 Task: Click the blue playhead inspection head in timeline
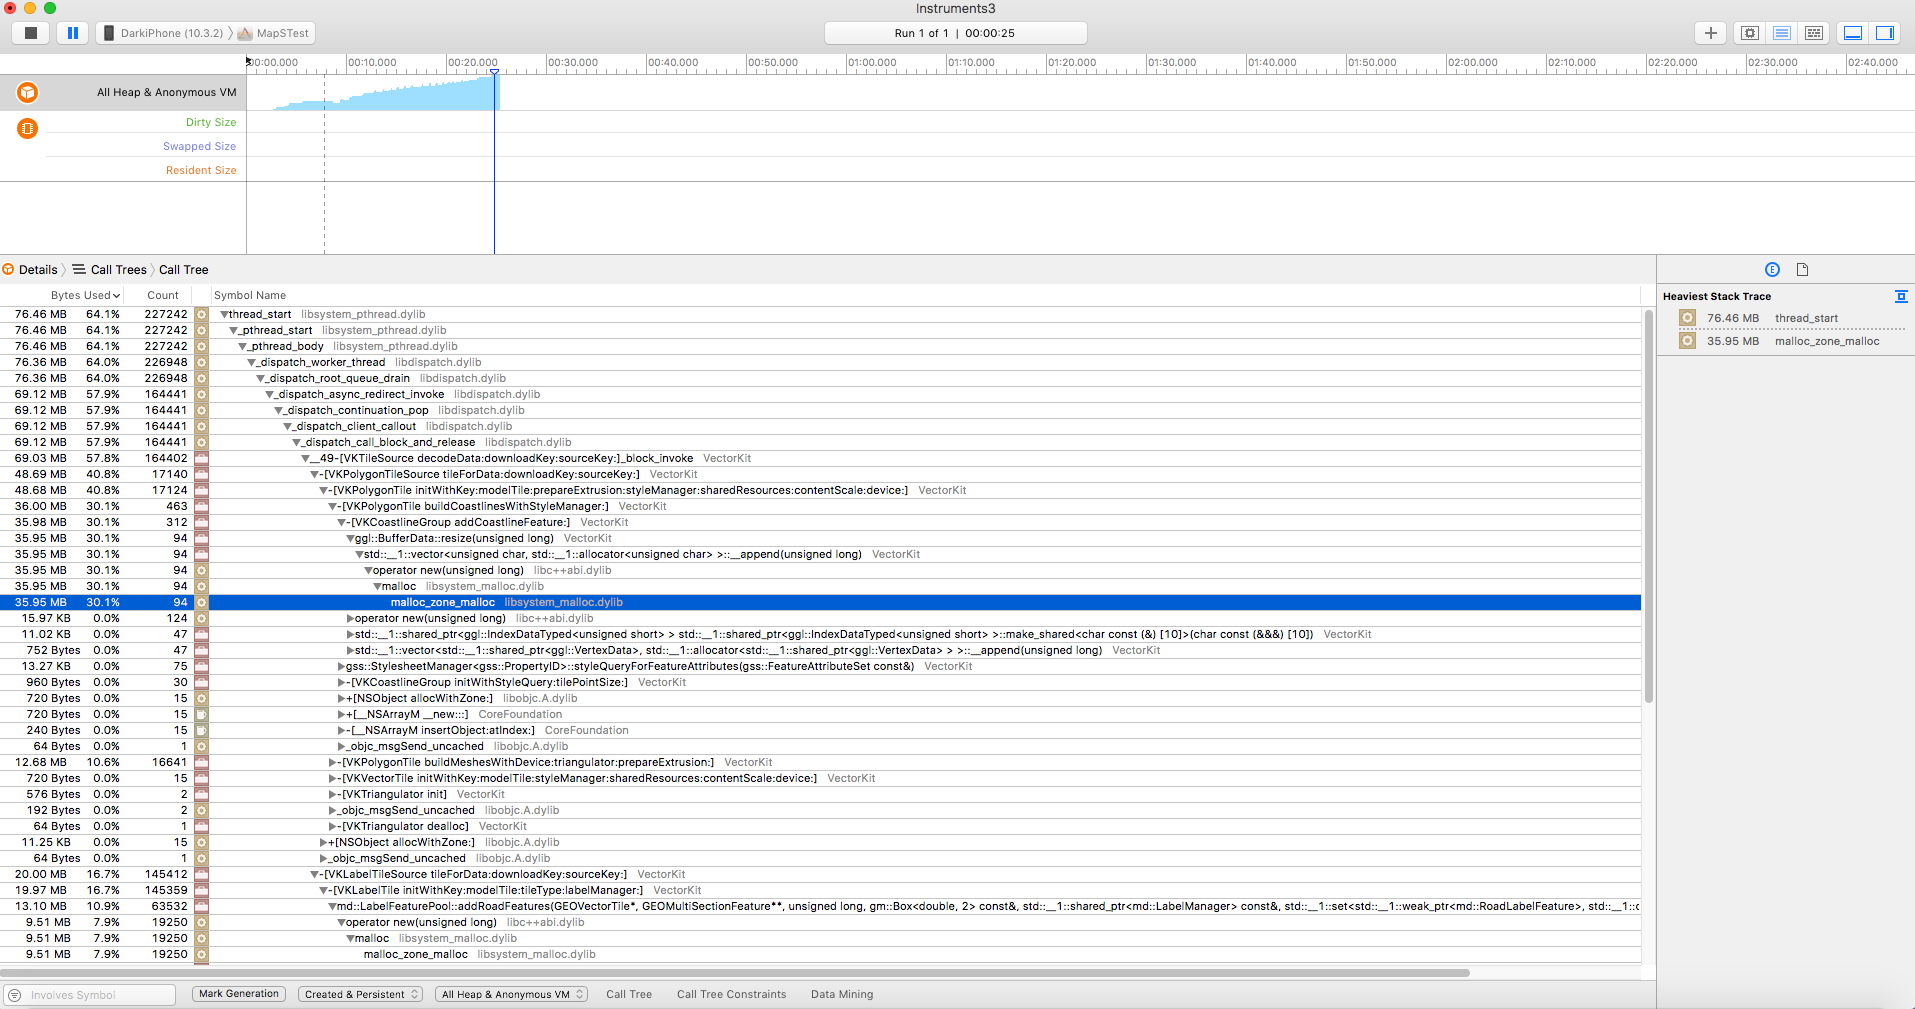tap(494, 72)
